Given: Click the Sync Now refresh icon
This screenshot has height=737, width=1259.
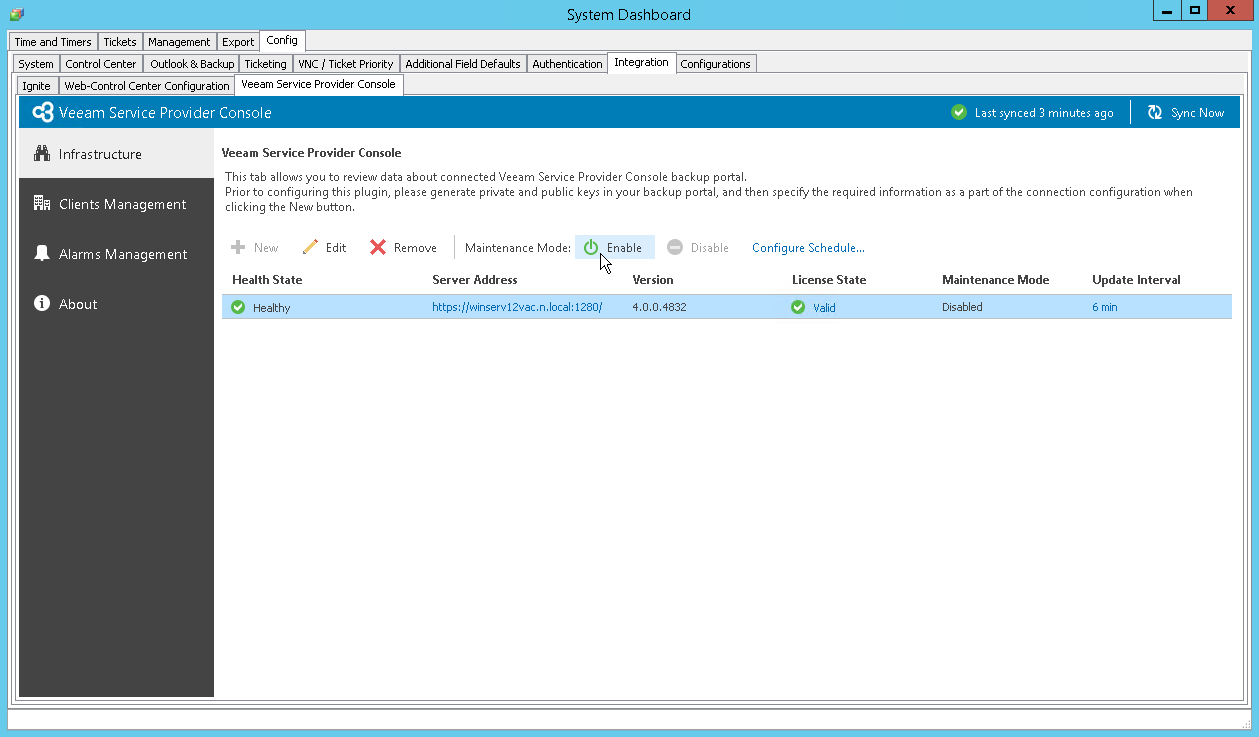Looking at the screenshot, I should [x=1155, y=113].
